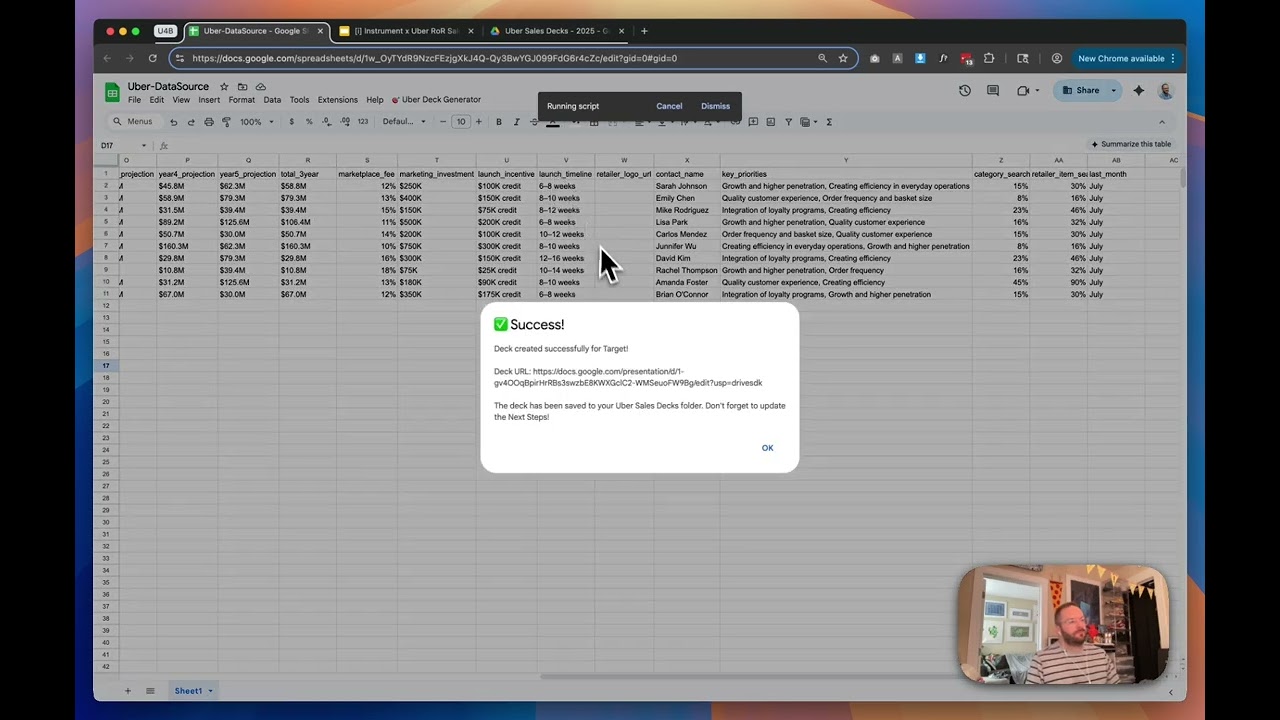Open the Edit menu
Image resolution: width=1280 pixels, height=720 pixels.
(157, 100)
